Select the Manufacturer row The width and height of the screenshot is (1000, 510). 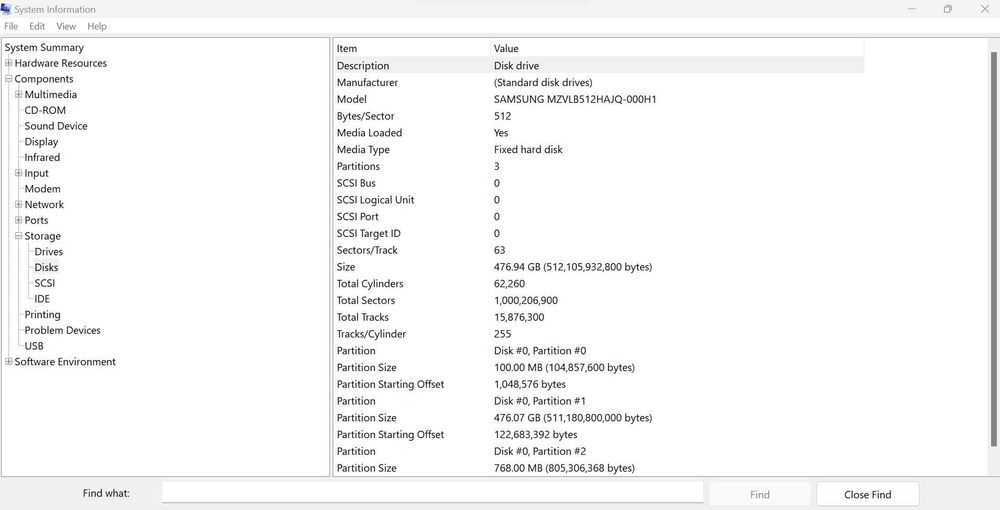pyautogui.click(x=599, y=82)
